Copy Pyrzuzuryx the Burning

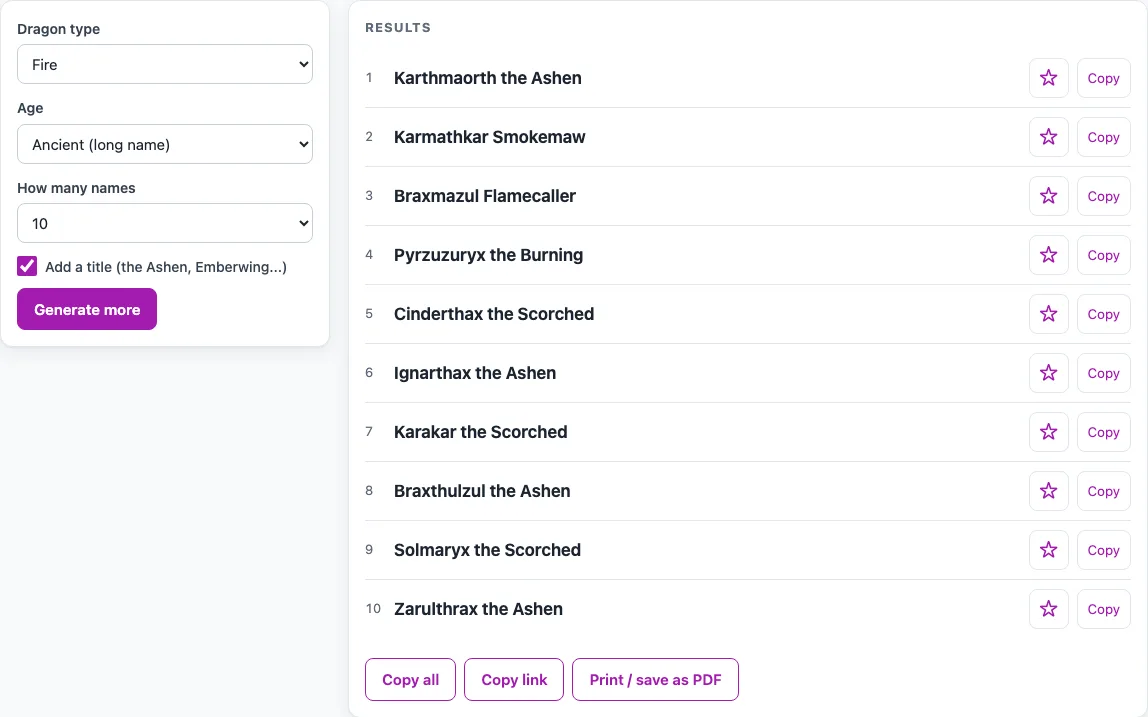(1103, 255)
